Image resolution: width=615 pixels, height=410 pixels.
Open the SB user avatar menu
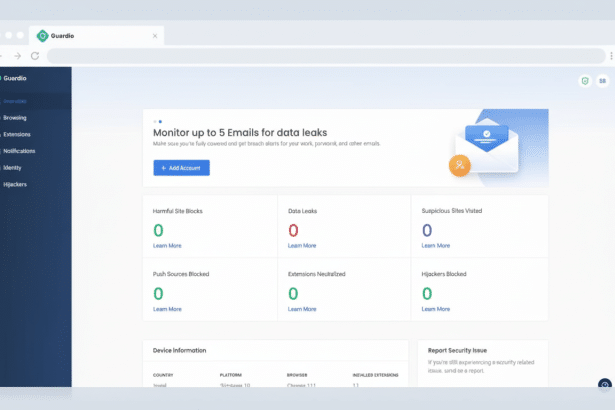(602, 81)
